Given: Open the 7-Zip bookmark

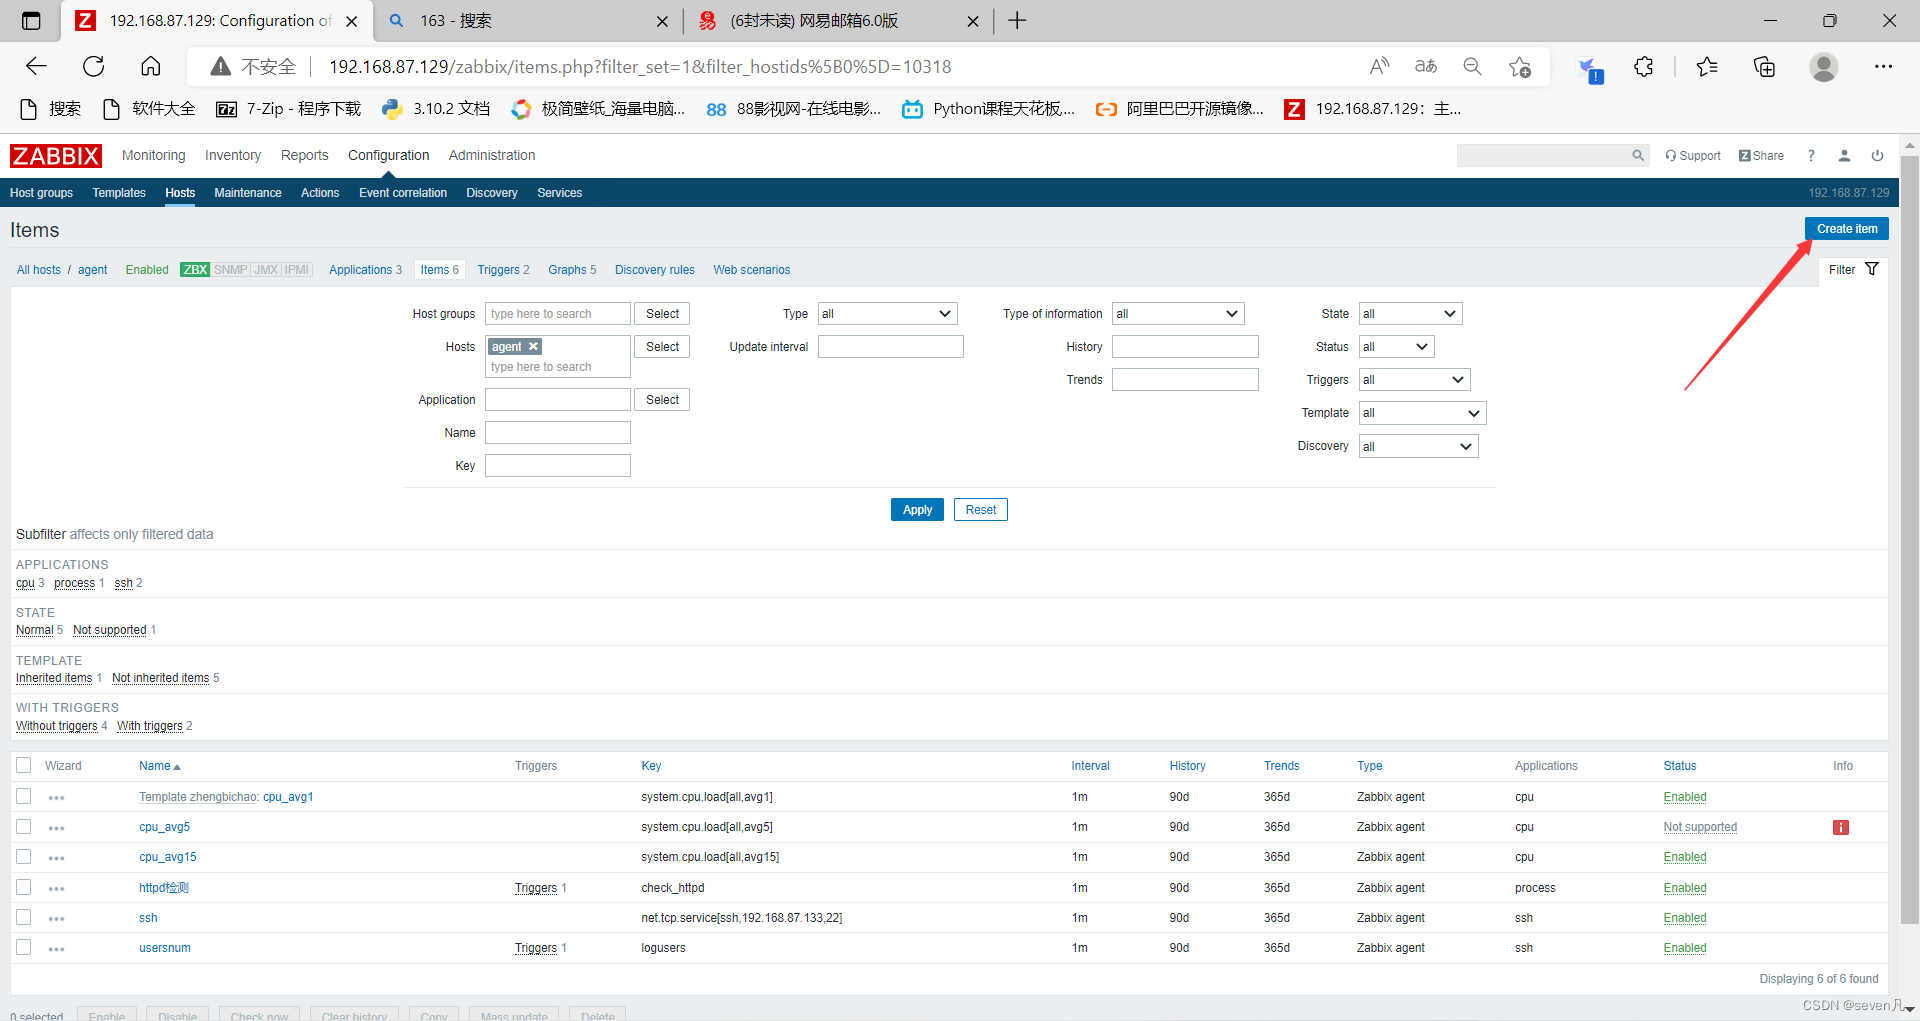Looking at the screenshot, I should [x=288, y=108].
